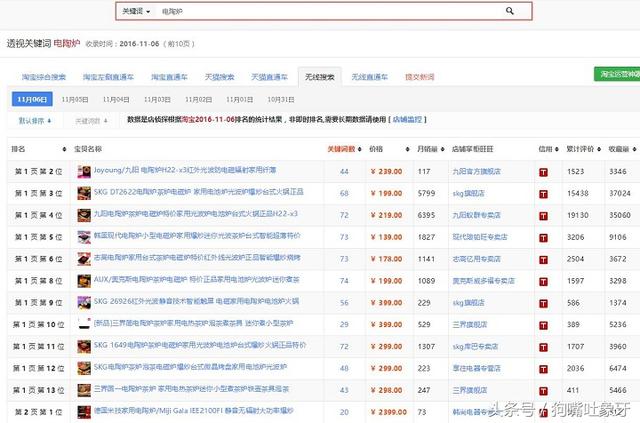Sort by 默认排序

35,120
